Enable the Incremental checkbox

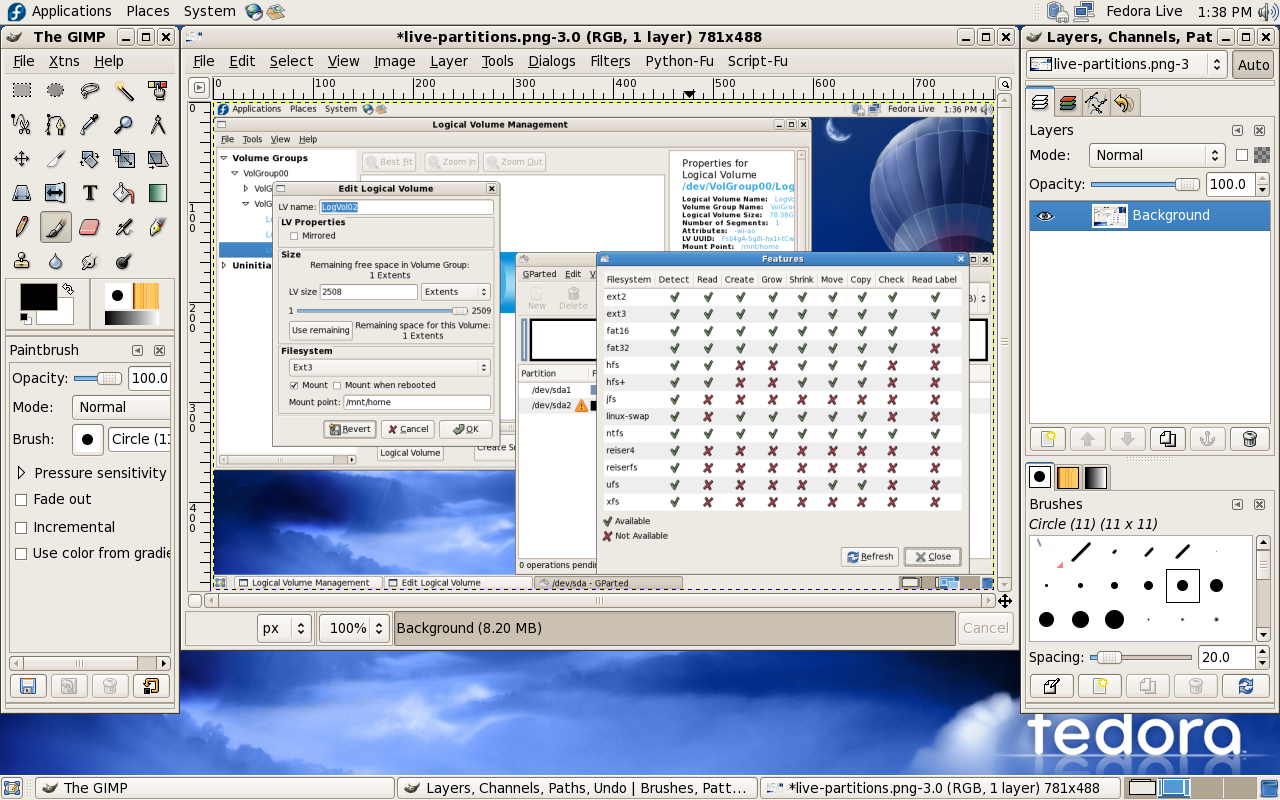(21, 527)
